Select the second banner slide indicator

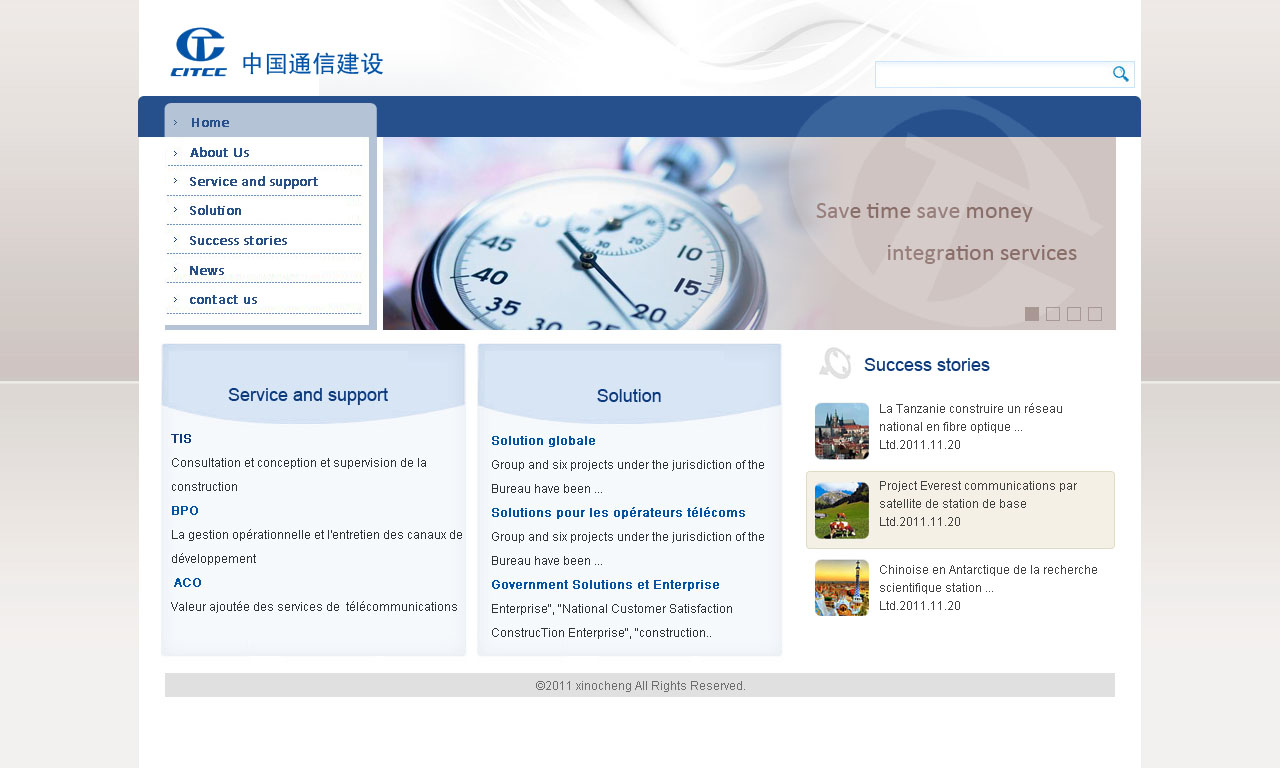click(1053, 314)
